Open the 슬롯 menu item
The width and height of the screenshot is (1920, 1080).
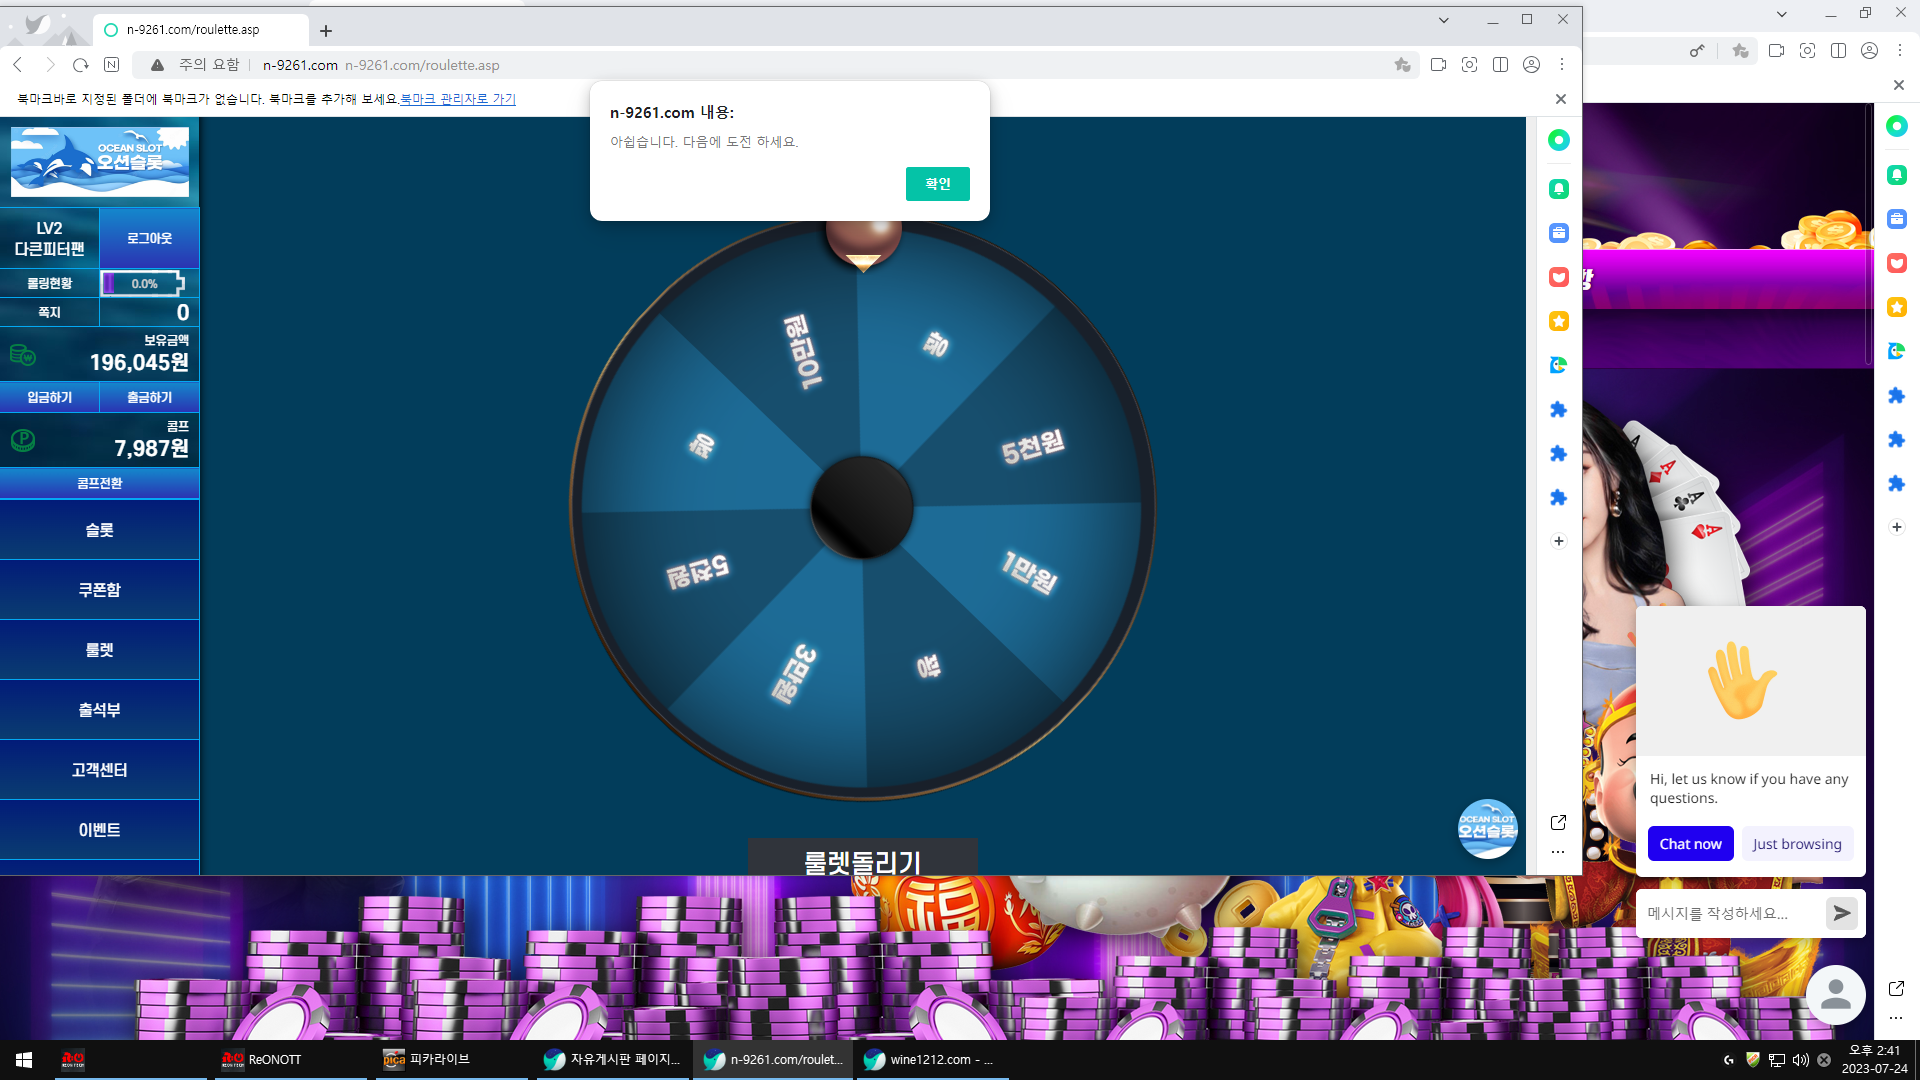[x=99, y=530]
